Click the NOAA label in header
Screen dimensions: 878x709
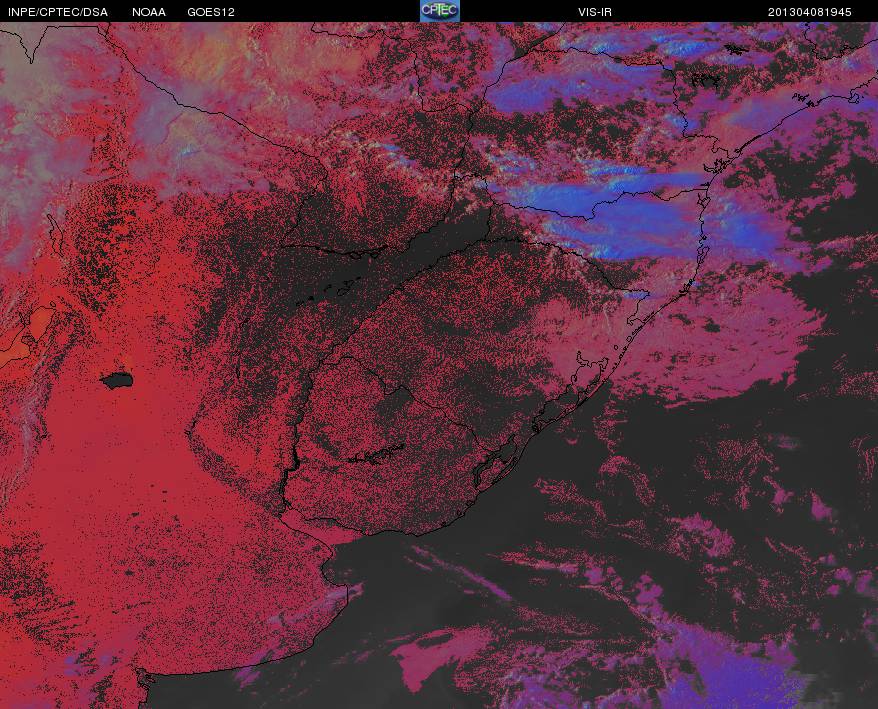(x=149, y=12)
